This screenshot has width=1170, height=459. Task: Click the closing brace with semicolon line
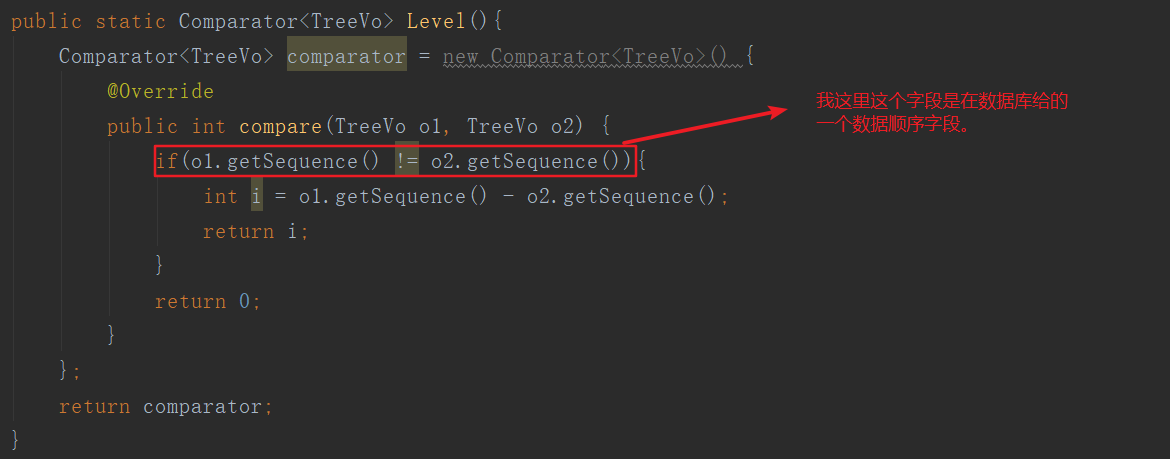[x=69, y=371]
